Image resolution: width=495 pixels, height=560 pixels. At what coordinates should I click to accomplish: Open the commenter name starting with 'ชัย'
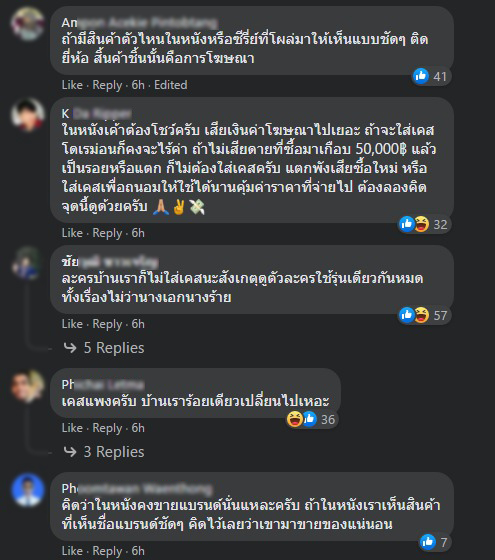click(x=110, y=262)
